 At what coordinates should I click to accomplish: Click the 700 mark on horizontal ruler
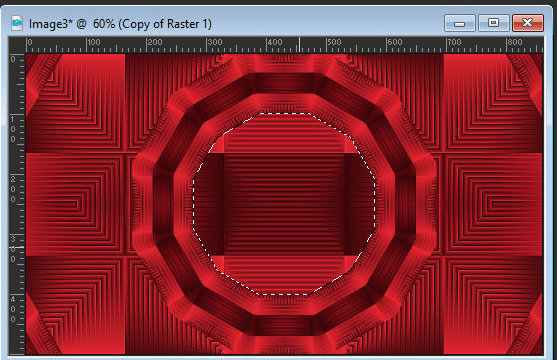(454, 42)
